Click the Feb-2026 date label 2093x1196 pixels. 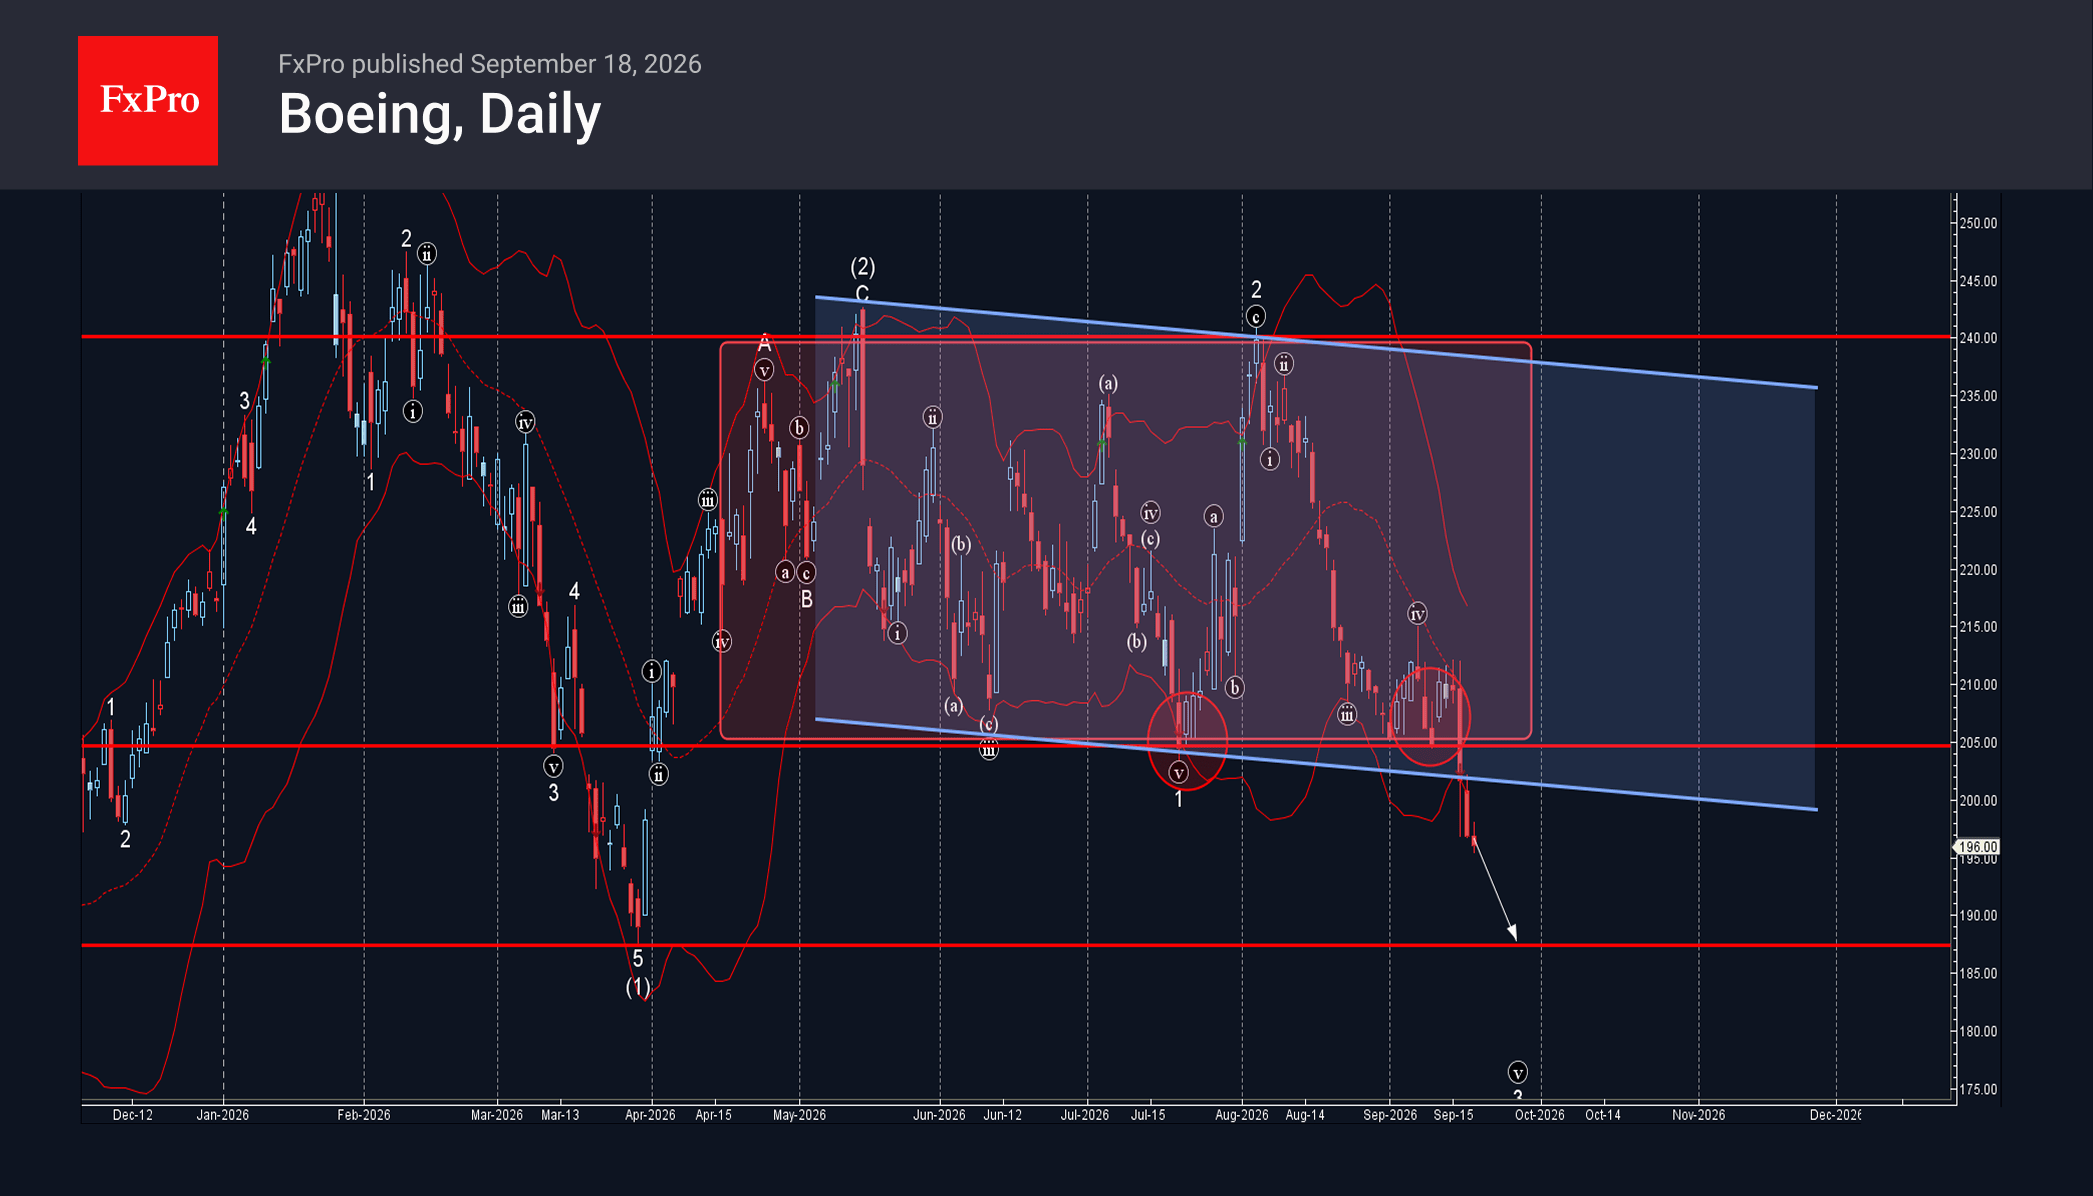click(364, 1115)
